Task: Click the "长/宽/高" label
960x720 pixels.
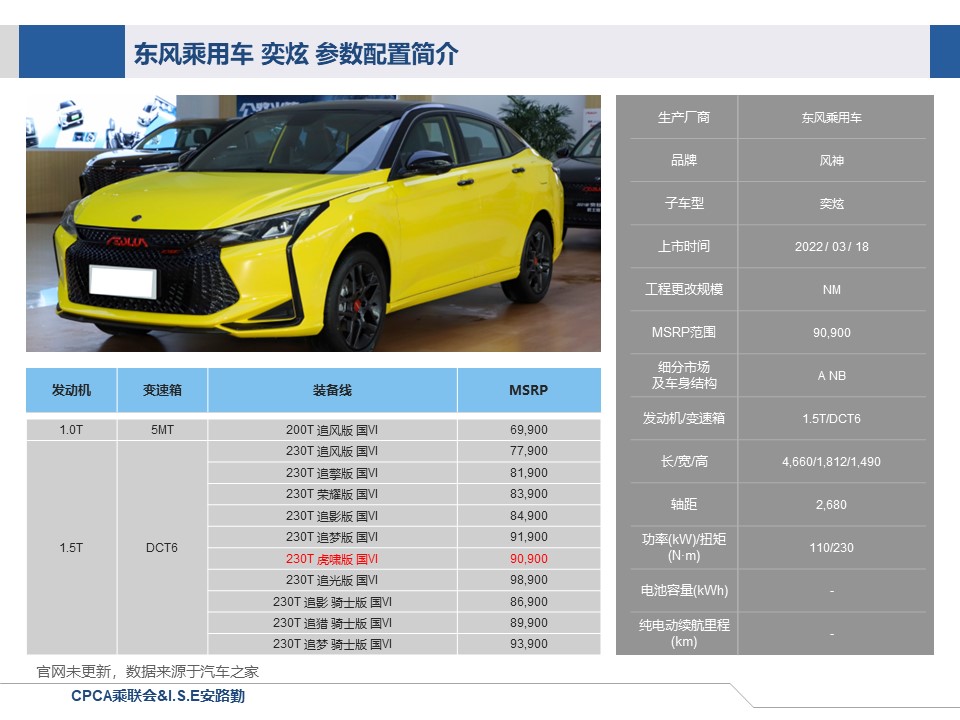Action: coord(684,461)
